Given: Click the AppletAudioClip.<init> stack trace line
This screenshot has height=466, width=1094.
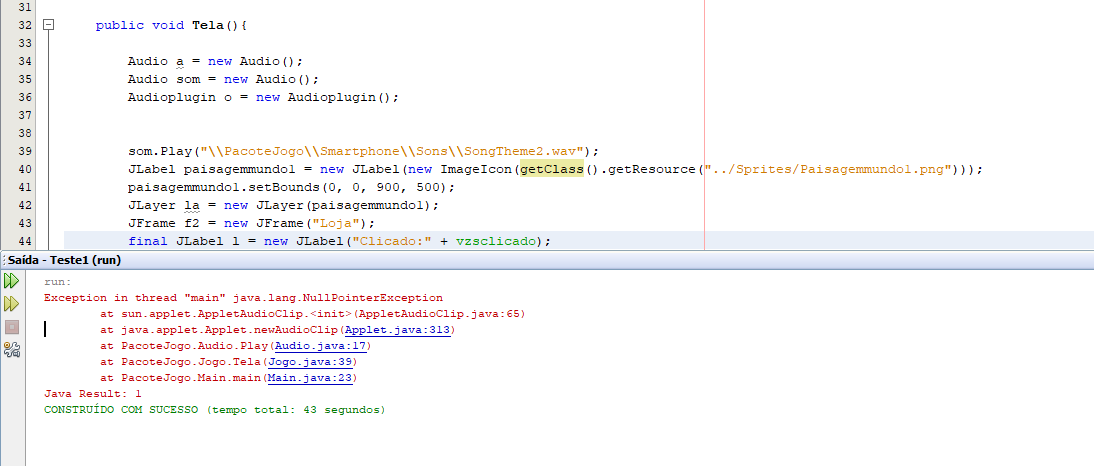Looking at the screenshot, I should [313, 314].
